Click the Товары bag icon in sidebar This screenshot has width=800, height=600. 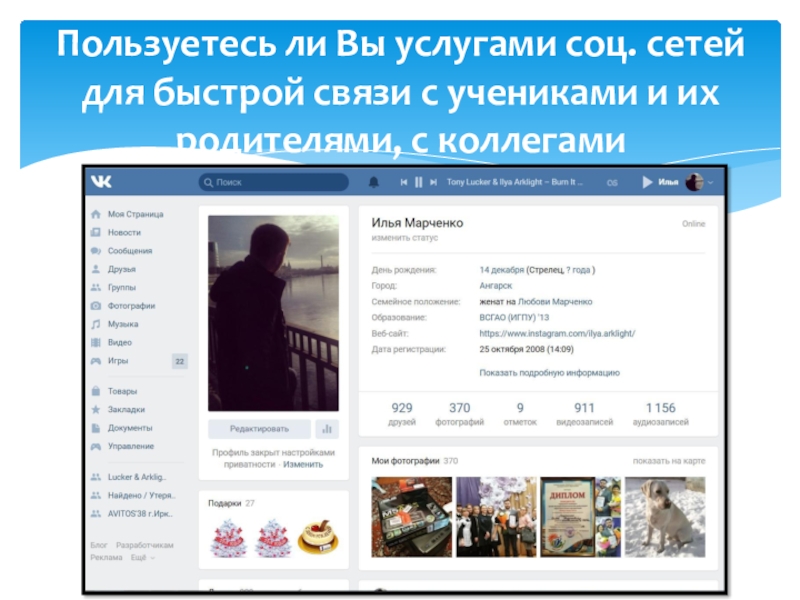point(95,391)
